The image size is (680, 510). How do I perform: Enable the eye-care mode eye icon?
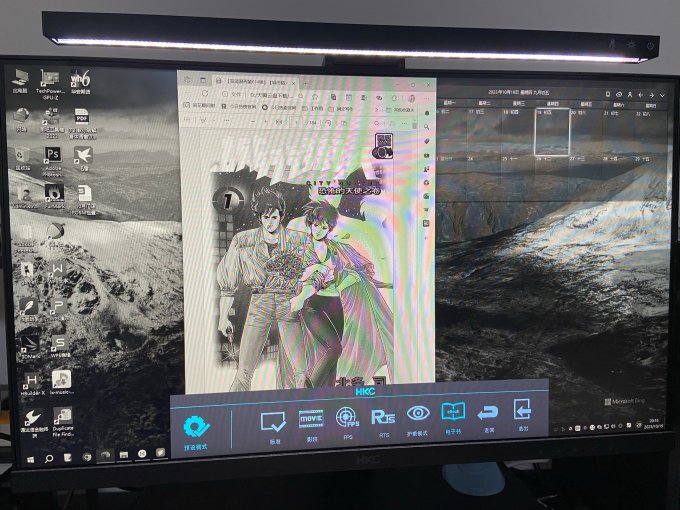tap(418, 413)
